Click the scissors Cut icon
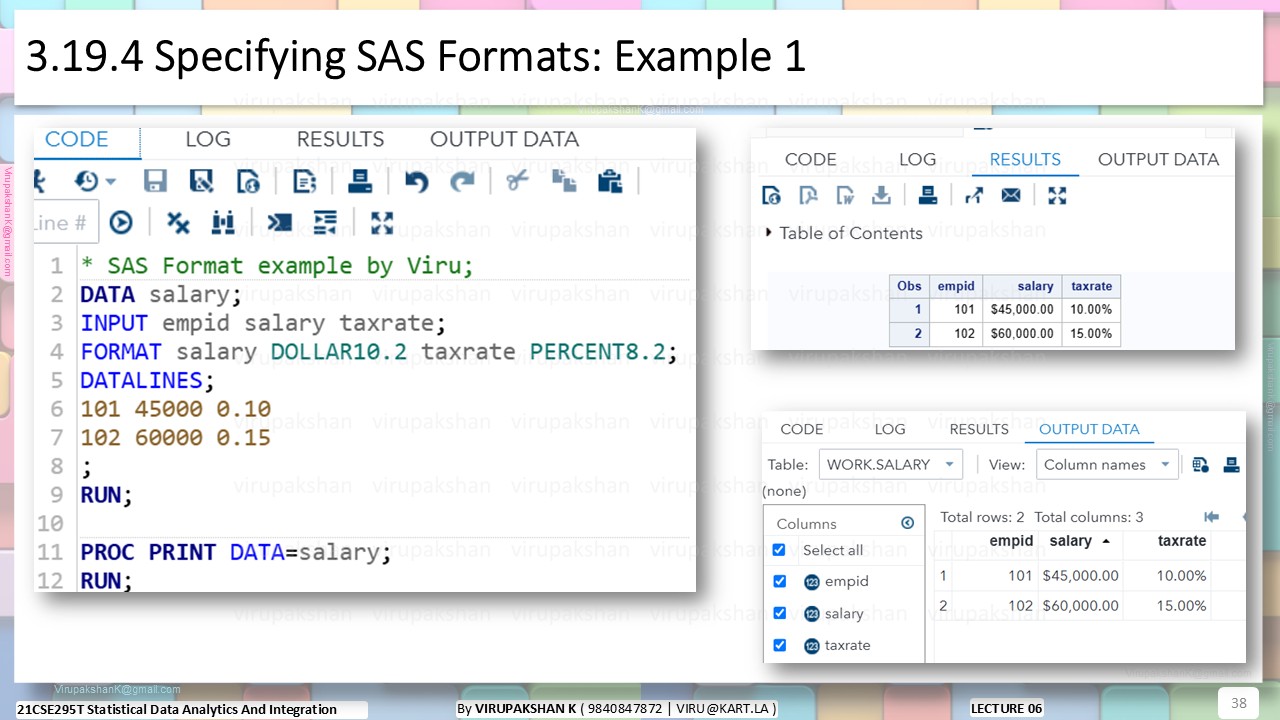The width and height of the screenshot is (1280, 720). (516, 181)
